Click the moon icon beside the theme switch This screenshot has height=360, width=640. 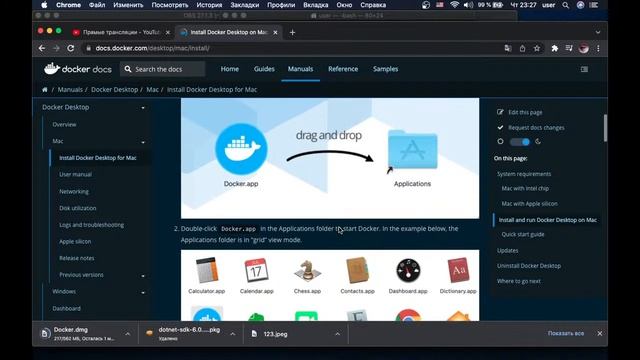[538, 142]
